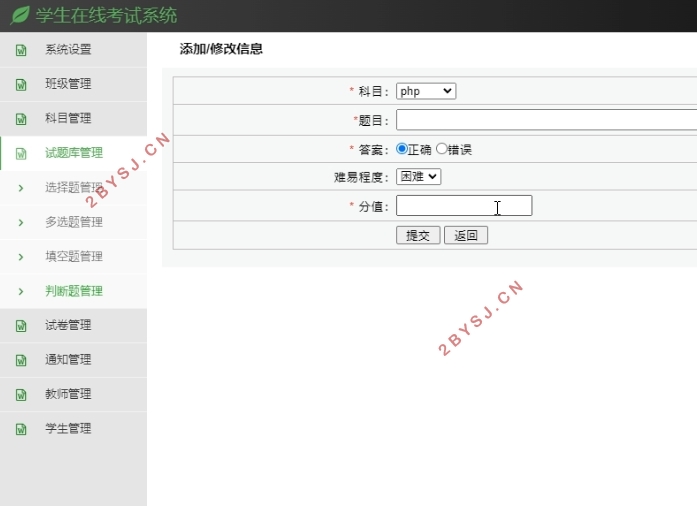Click the 教师管理 document icon

click(x=21, y=394)
